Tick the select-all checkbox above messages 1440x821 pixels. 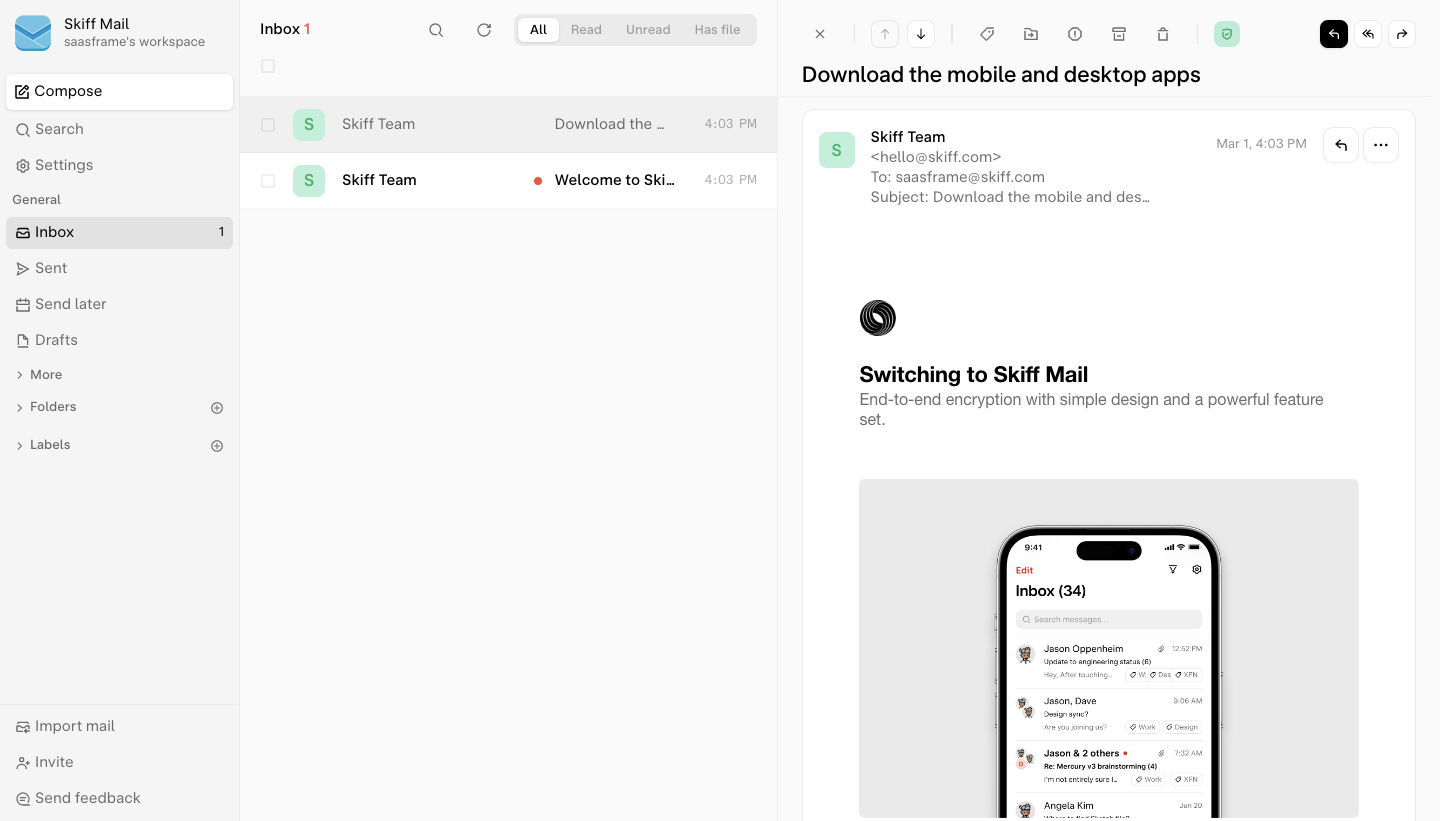click(x=268, y=66)
